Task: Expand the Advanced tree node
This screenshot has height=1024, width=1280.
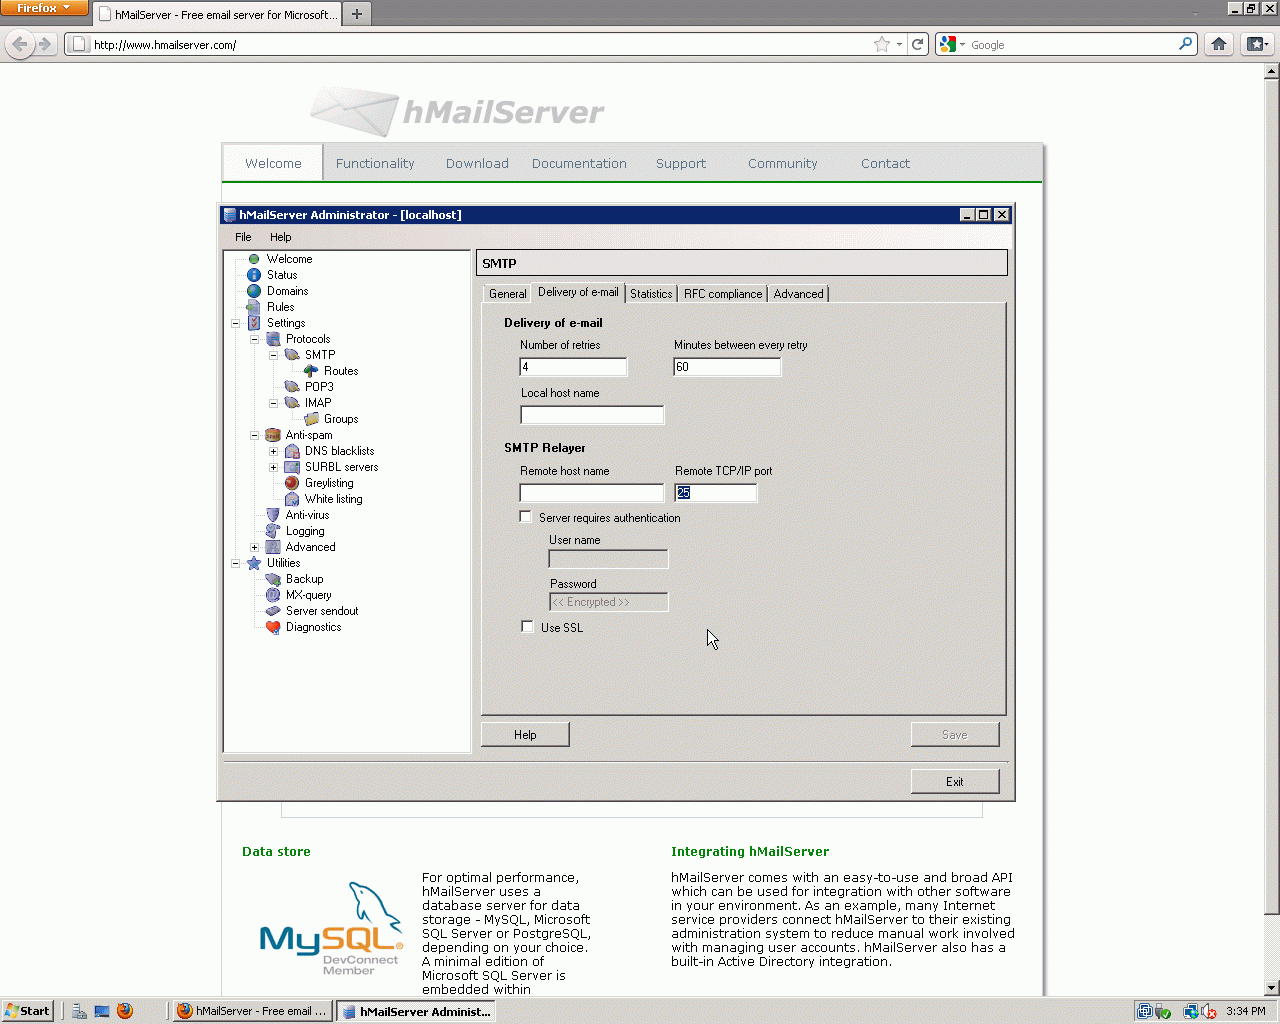Action: [255, 547]
